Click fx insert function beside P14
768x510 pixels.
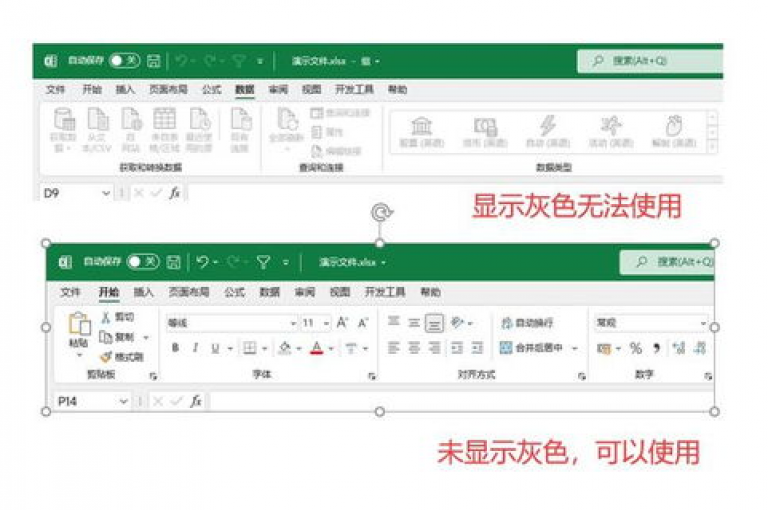195,402
